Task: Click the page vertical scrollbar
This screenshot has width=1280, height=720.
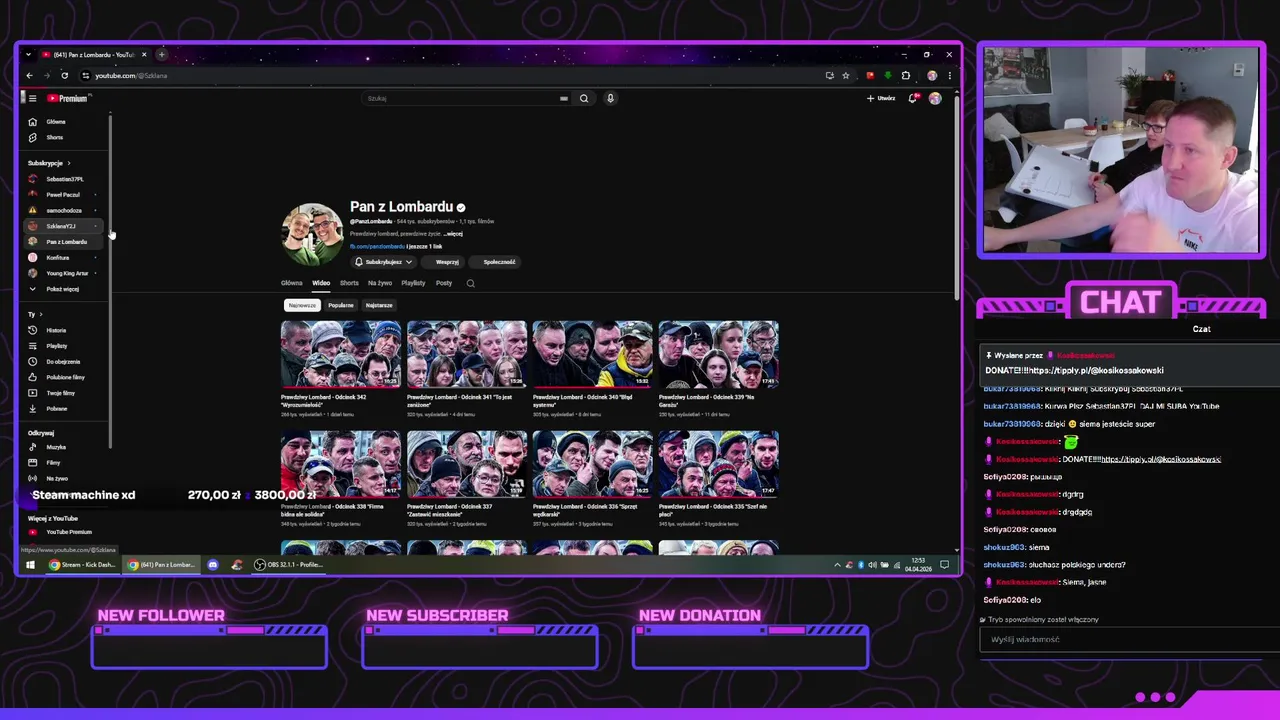Action: (957, 200)
